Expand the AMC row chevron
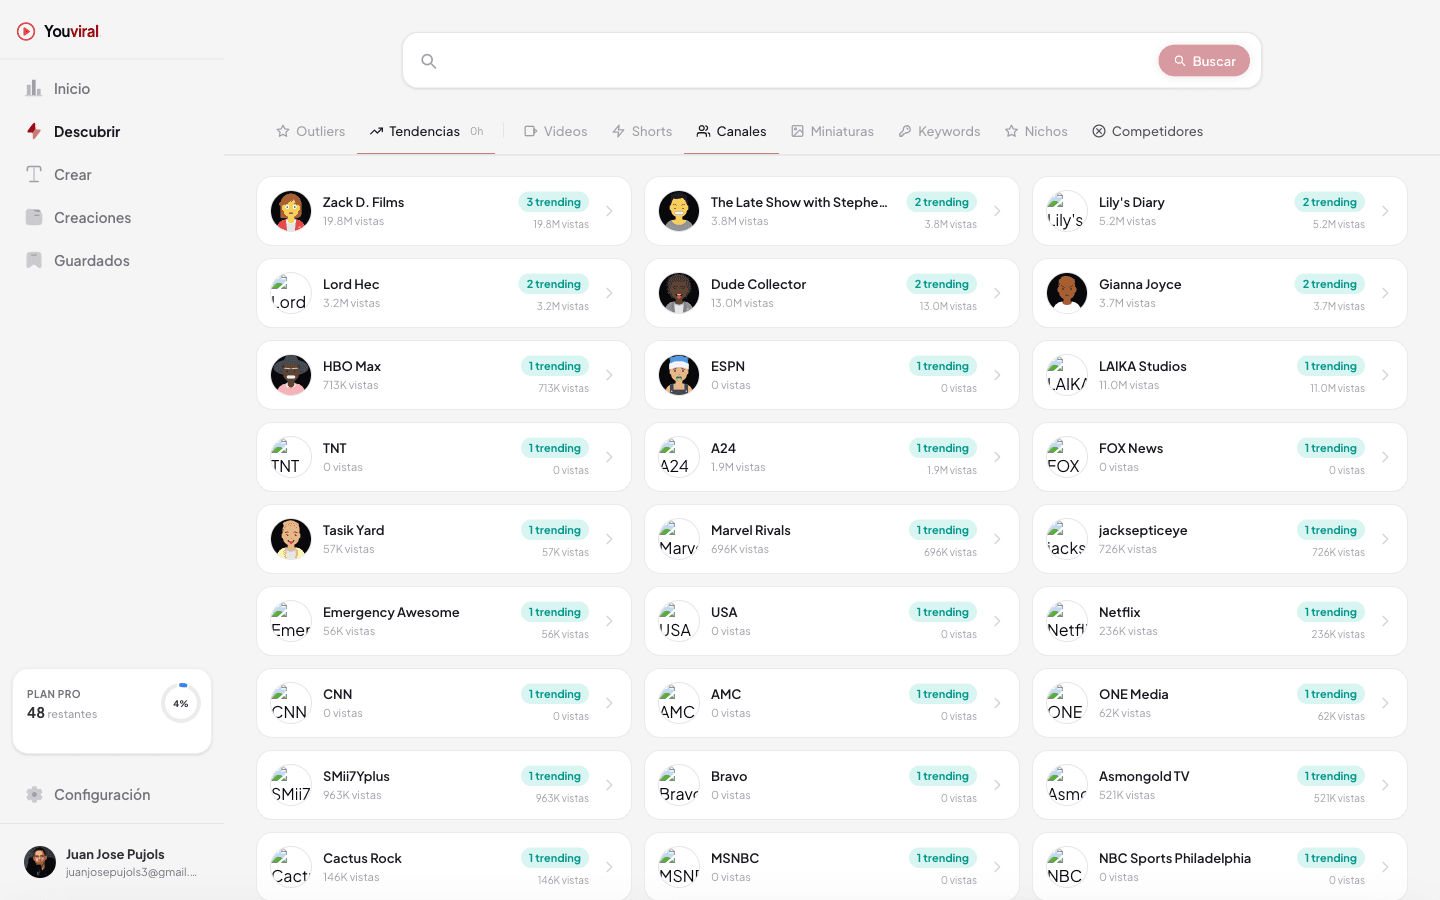 click(x=997, y=703)
